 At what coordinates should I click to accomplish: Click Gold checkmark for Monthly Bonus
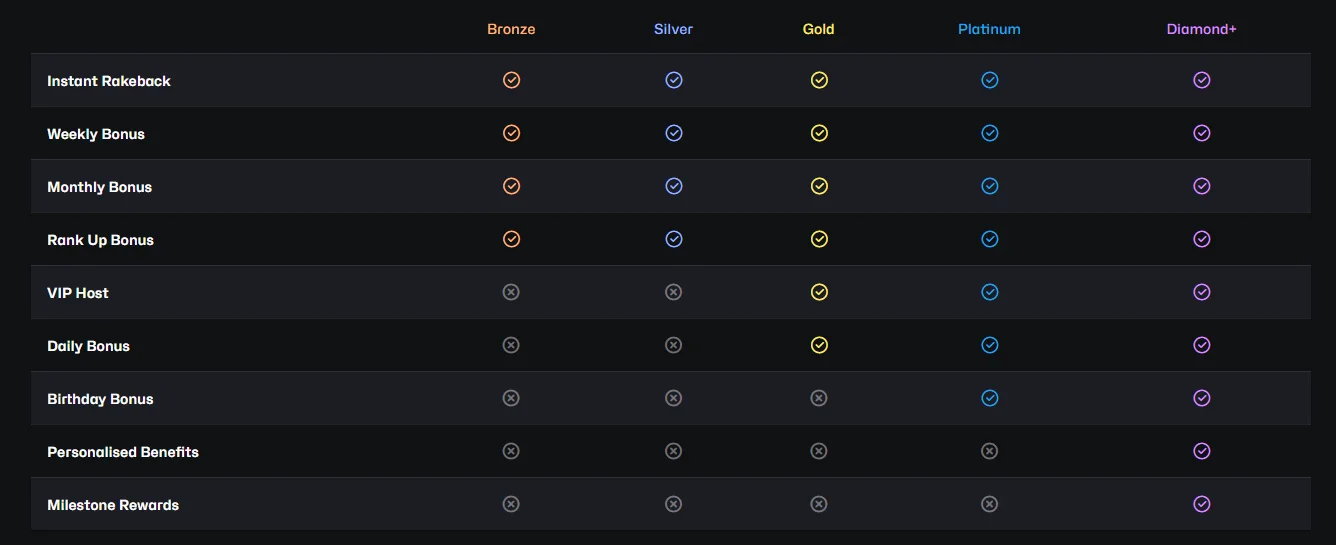point(819,186)
